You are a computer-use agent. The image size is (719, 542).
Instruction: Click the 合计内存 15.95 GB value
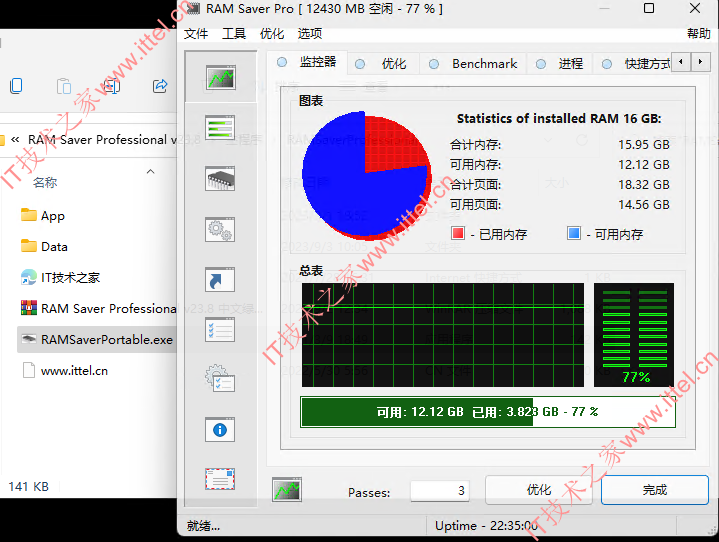[644, 144]
